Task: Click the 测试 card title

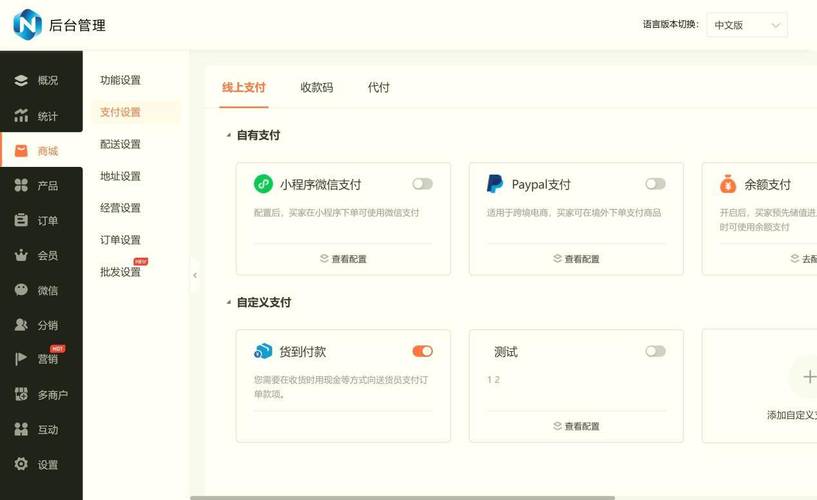Action: (x=505, y=352)
